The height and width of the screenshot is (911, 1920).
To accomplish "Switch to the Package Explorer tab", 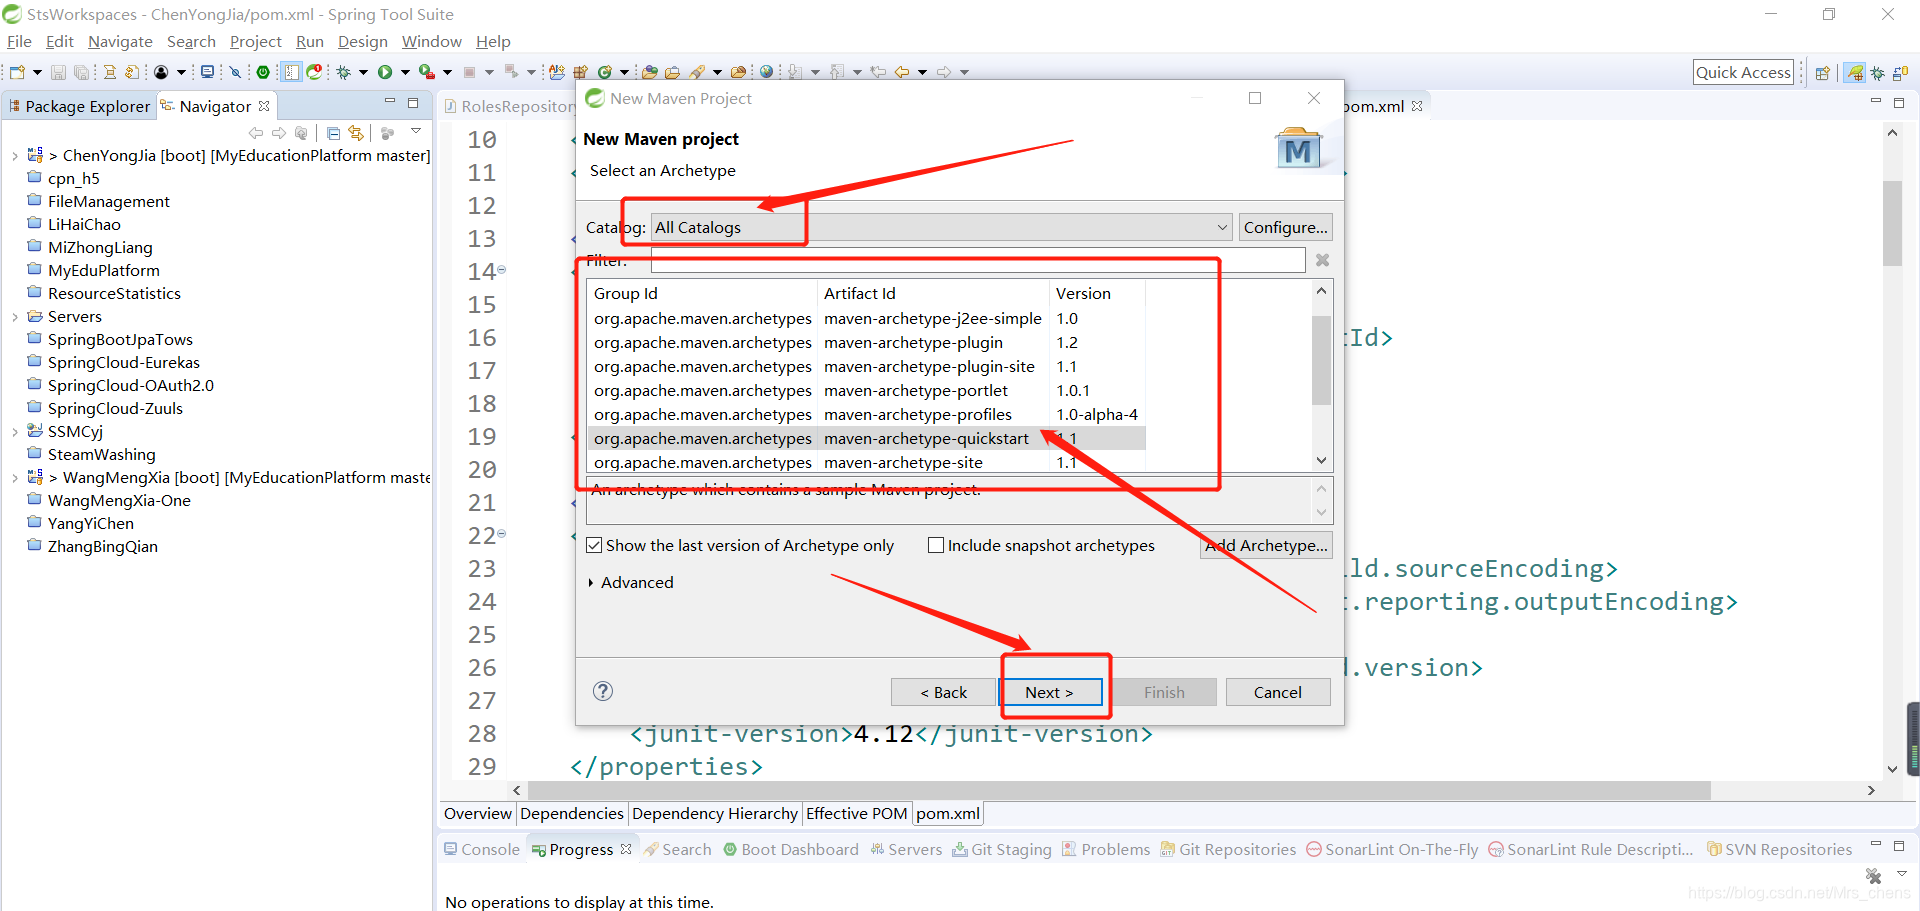I will tap(79, 106).
